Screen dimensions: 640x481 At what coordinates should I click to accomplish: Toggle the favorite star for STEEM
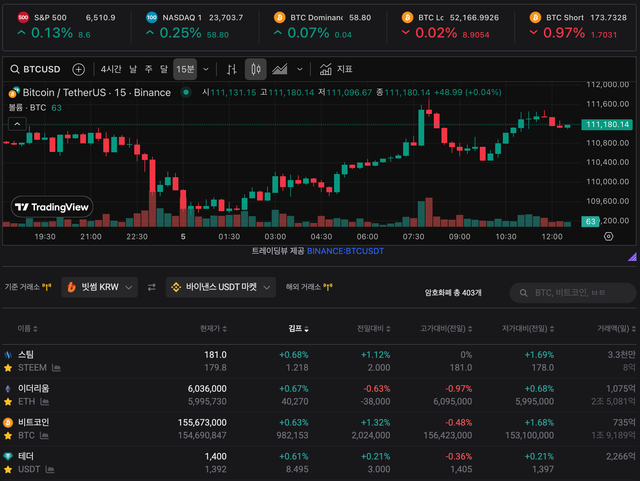click(x=7, y=368)
